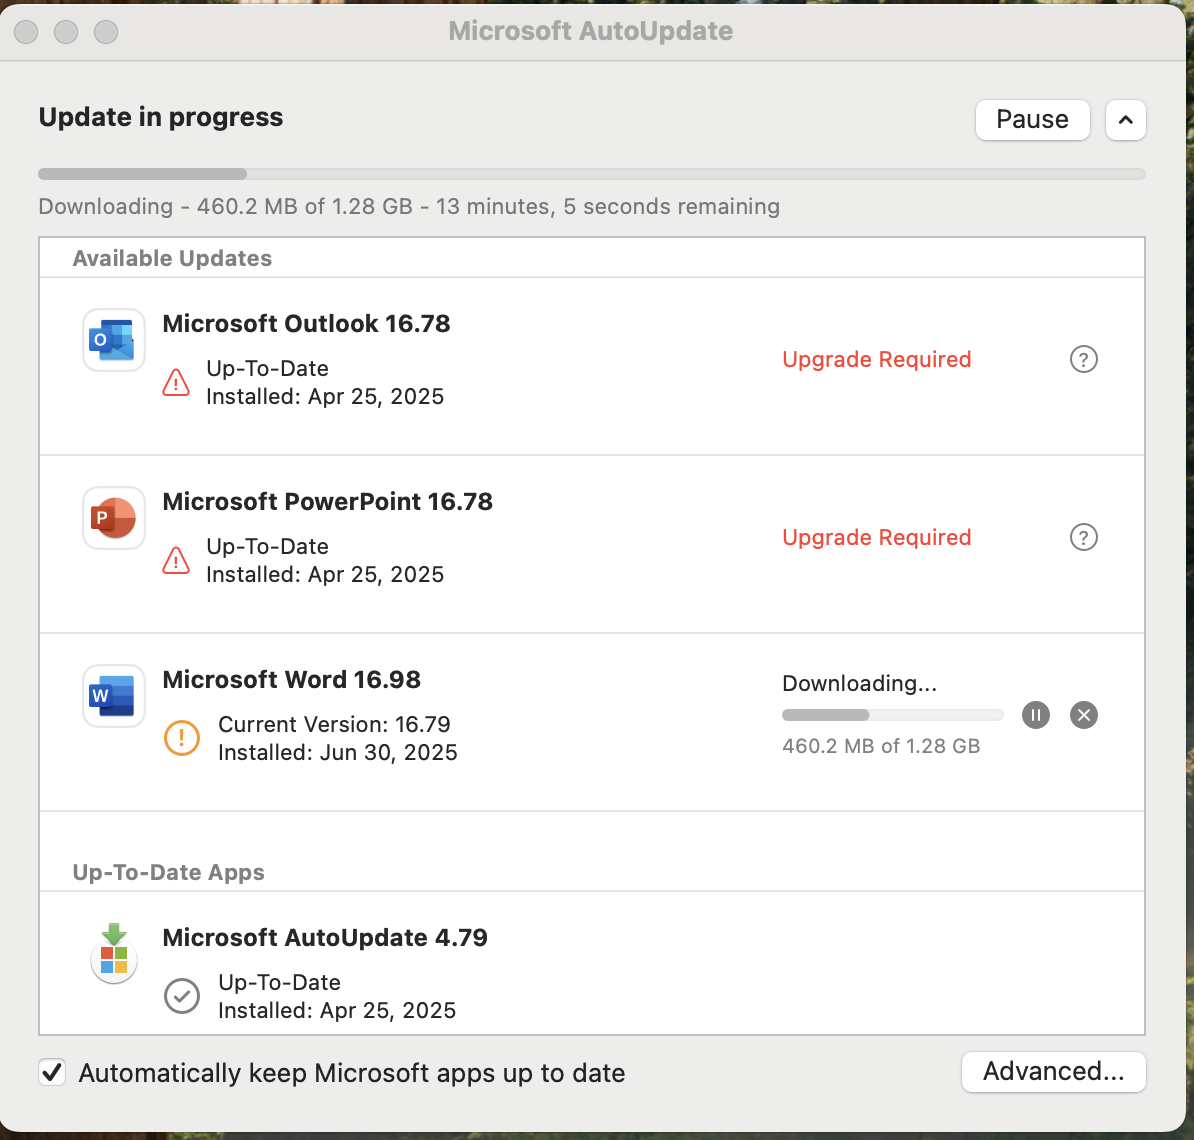Click the Available Updates section header
The image size is (1194, 1140).
coord(172,258)
